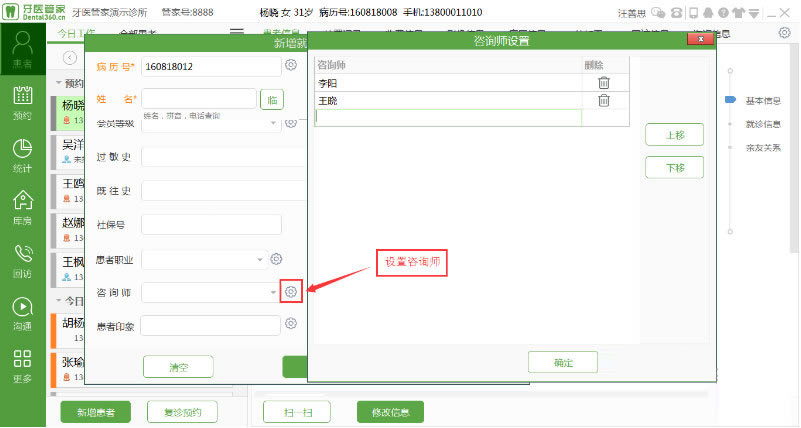This screenshot has width=801, height=428.
Task: Click the 临 temporary name button
Action: point(272,100)
